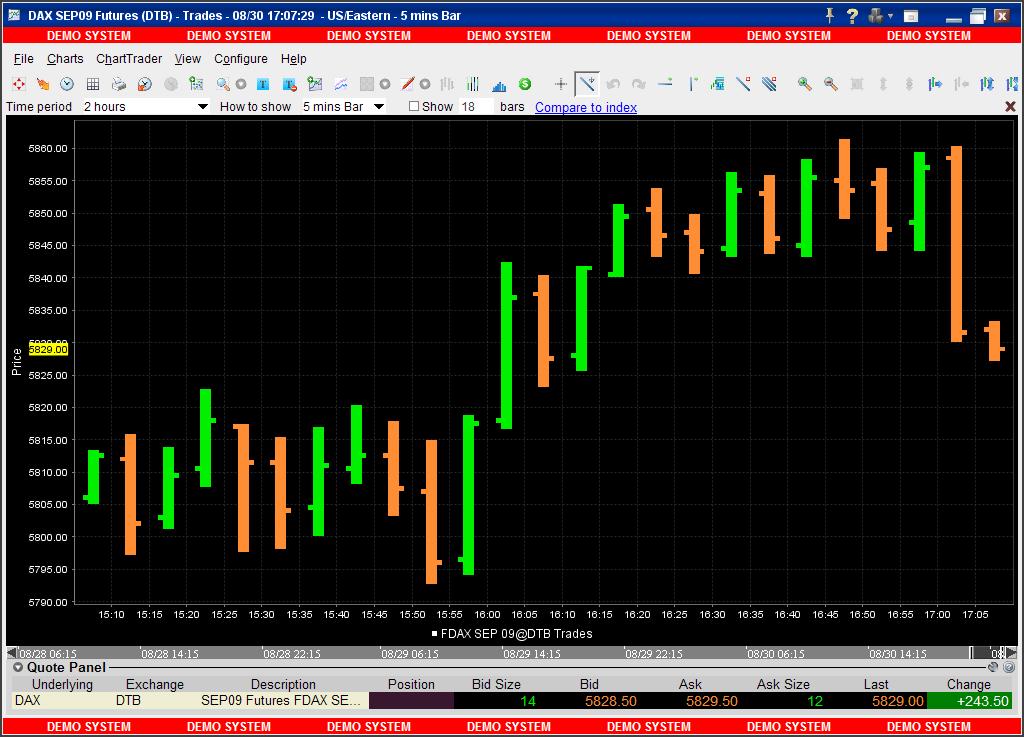Open the Configure menu

[x=240, y=59]
